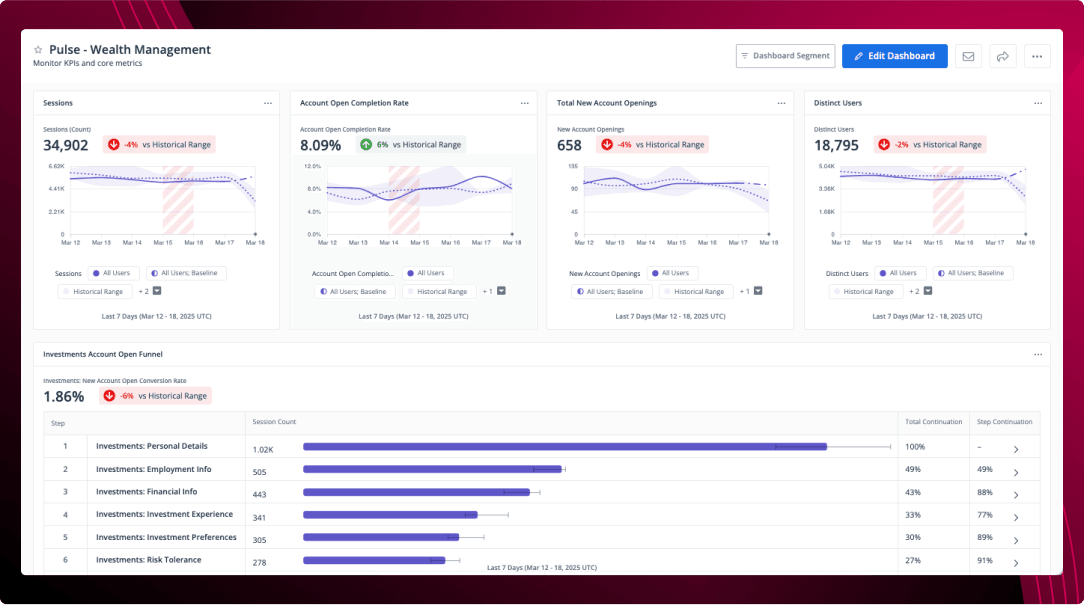Open the Investments Account Open Funnel ellipsis menu
This screenshot has height=605, width=1084.
point(1038,353)
